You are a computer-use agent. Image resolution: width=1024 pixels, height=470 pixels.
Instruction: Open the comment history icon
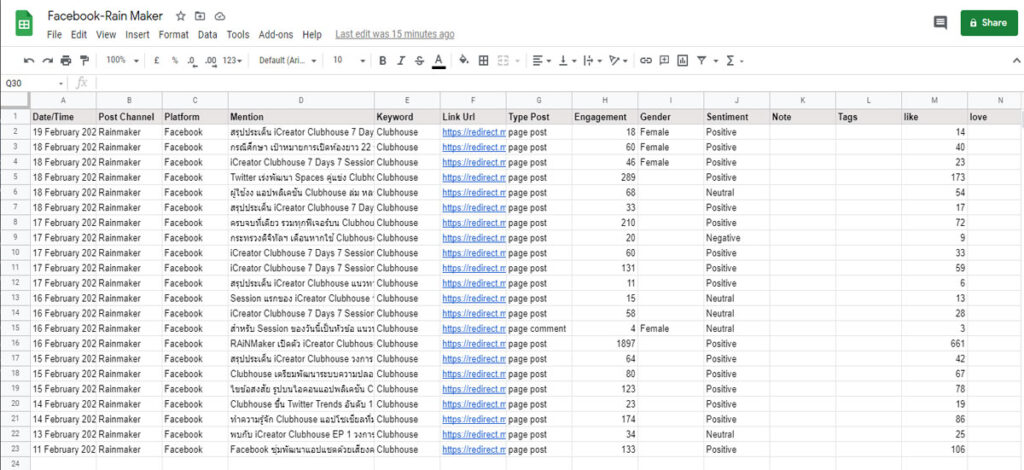[940, 23]
